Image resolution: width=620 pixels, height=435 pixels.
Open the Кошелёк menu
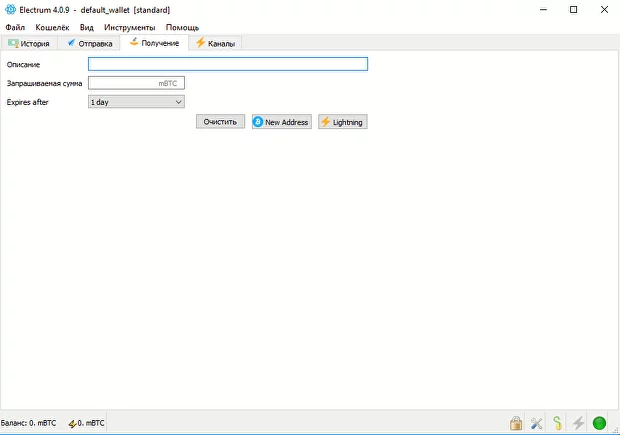click(x=52, y=27)
